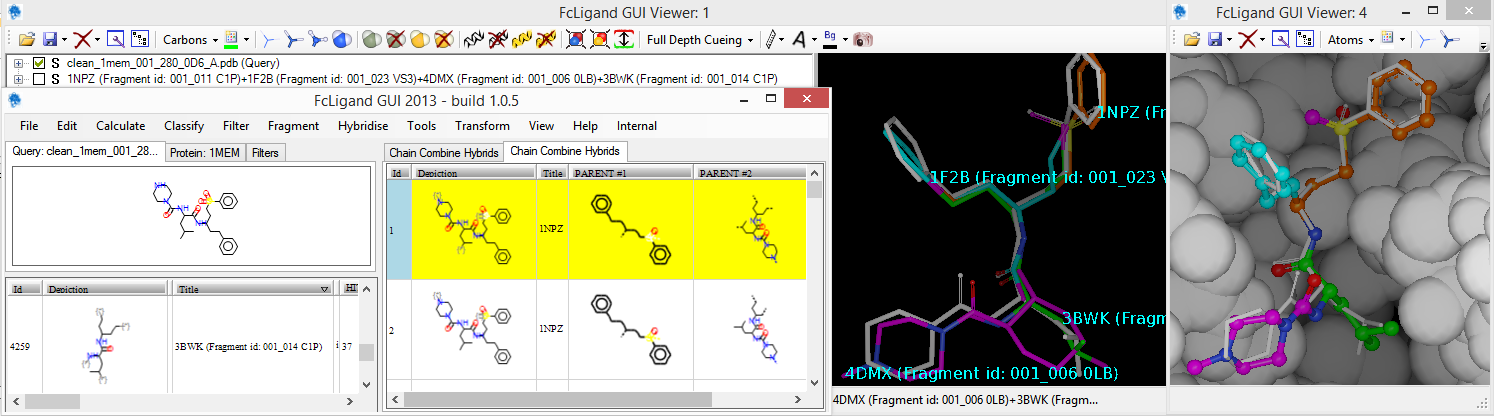Viewport: 1494px width, 416px height.
Task: Switch to the Protein: 1MEM tab
Action: coord(205,153)
